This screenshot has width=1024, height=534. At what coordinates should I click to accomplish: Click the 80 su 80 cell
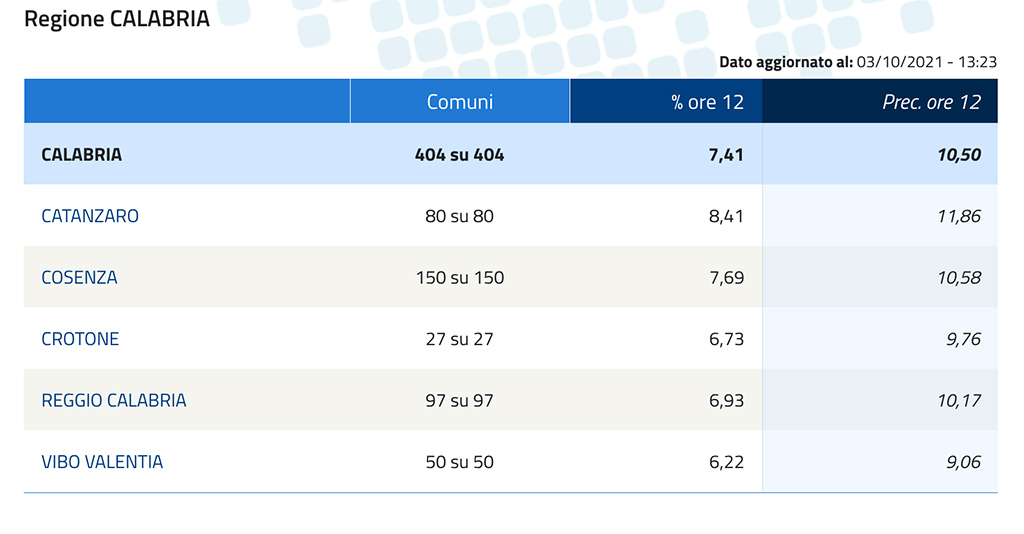click(460, 216)
